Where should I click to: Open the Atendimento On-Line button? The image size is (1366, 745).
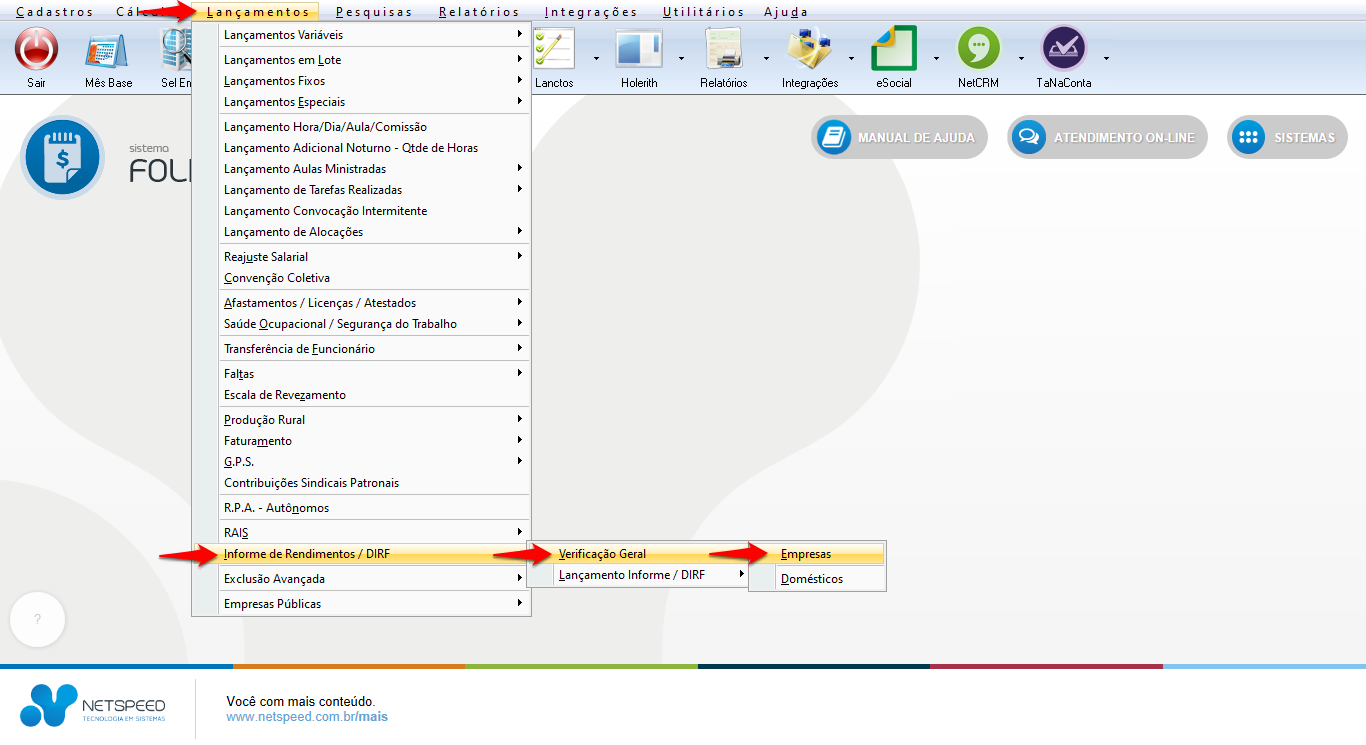click(1107, 138)
